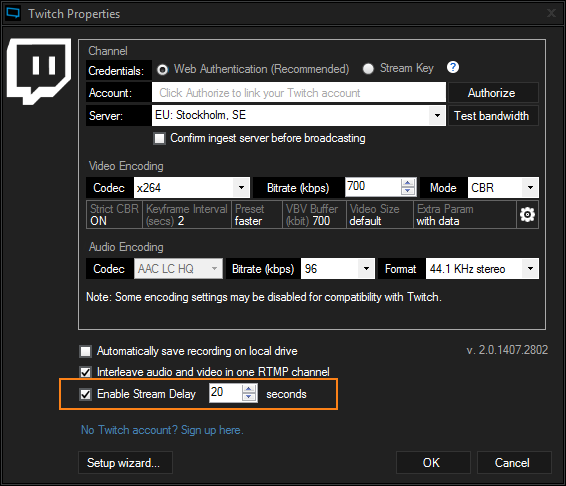The height and width of the screenshot is (486, 566).
Task: Increase video bitrate with up arrow
Action: [408, 183]
